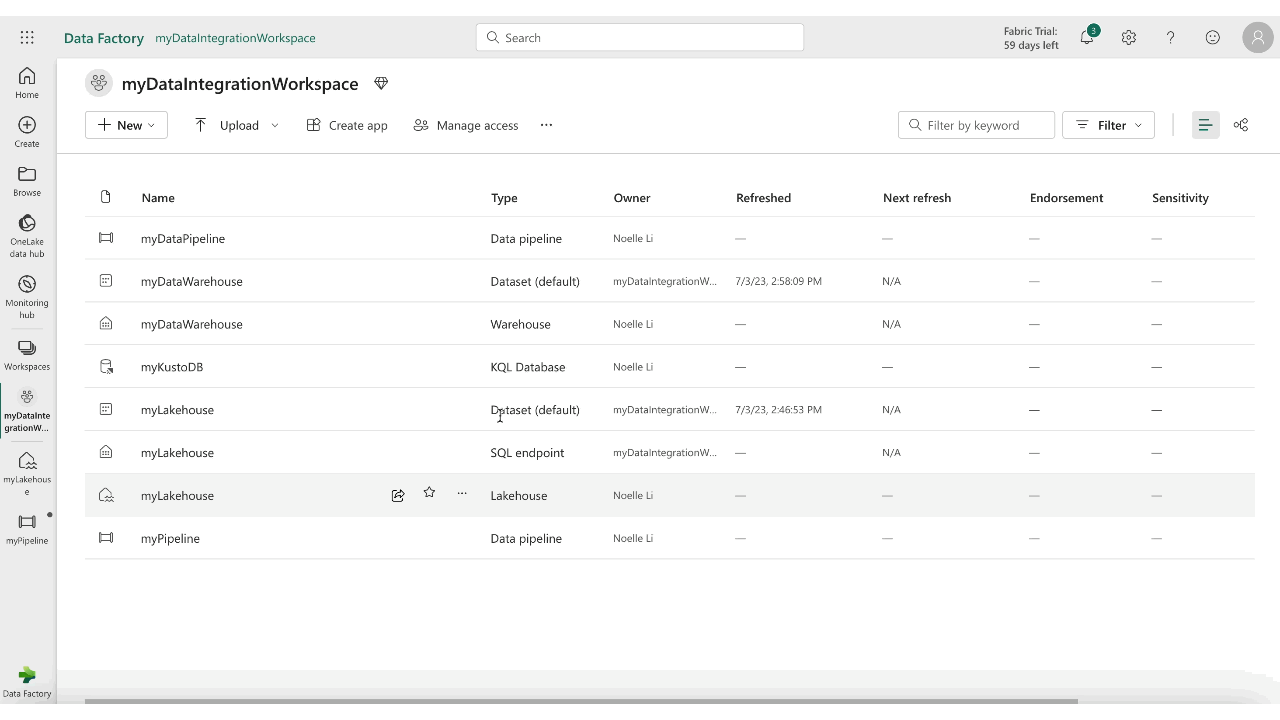Sort by the Endorsement column header
The width and height of the screenshot is (1280, 720).
(1066, 197)
